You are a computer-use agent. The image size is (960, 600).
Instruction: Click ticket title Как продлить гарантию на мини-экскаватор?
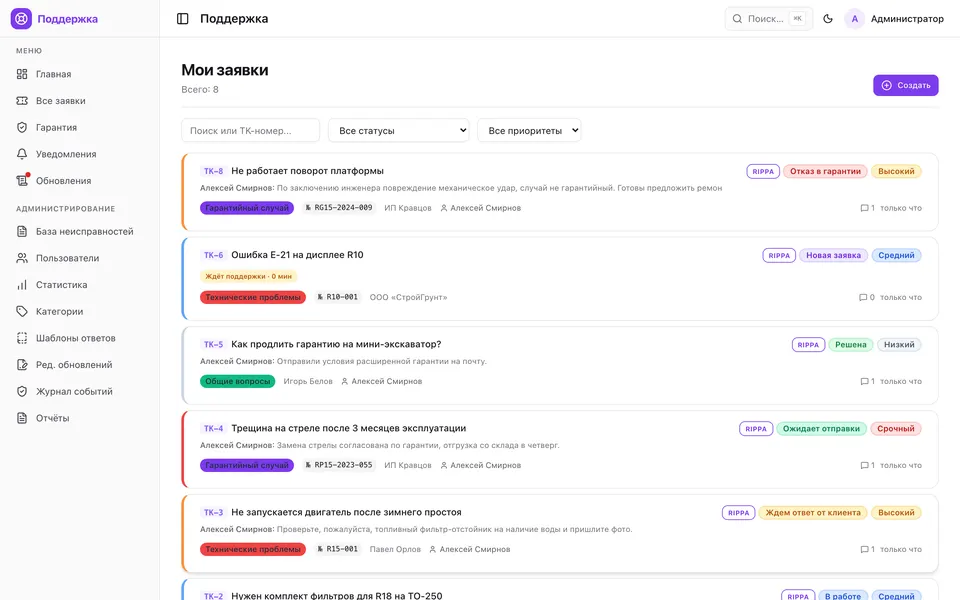[x=336, y=344]
